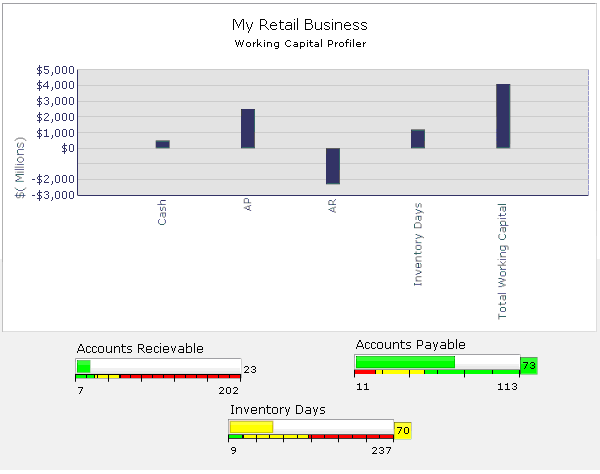Click the green Accounts Recievable gauge bar
This screenshot has width=600, height=474.
[83, 366]
